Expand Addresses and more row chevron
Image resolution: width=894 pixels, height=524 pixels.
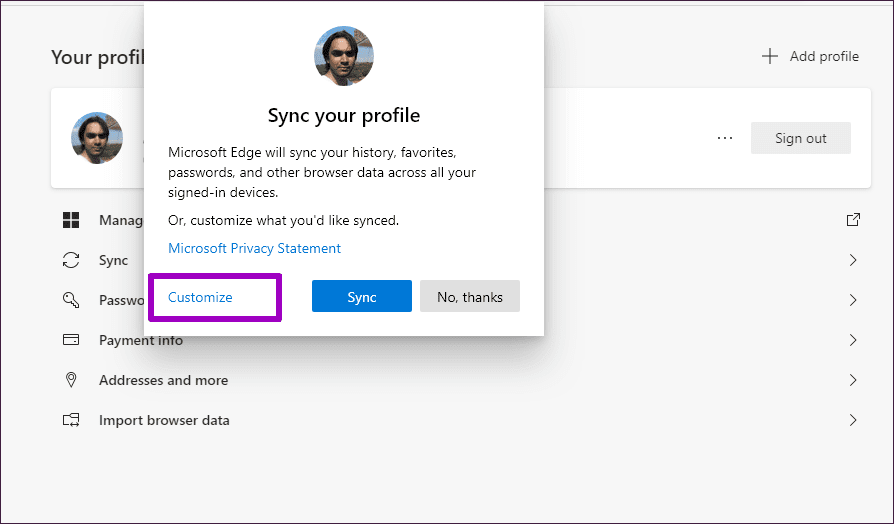coord(853,380)
